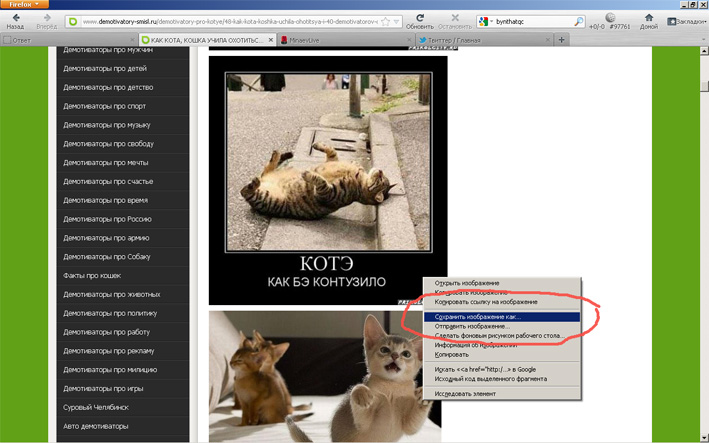This screenshot has width=709, height=443.
Task: Open Факты про кошек link
Action: pos(92,276)
